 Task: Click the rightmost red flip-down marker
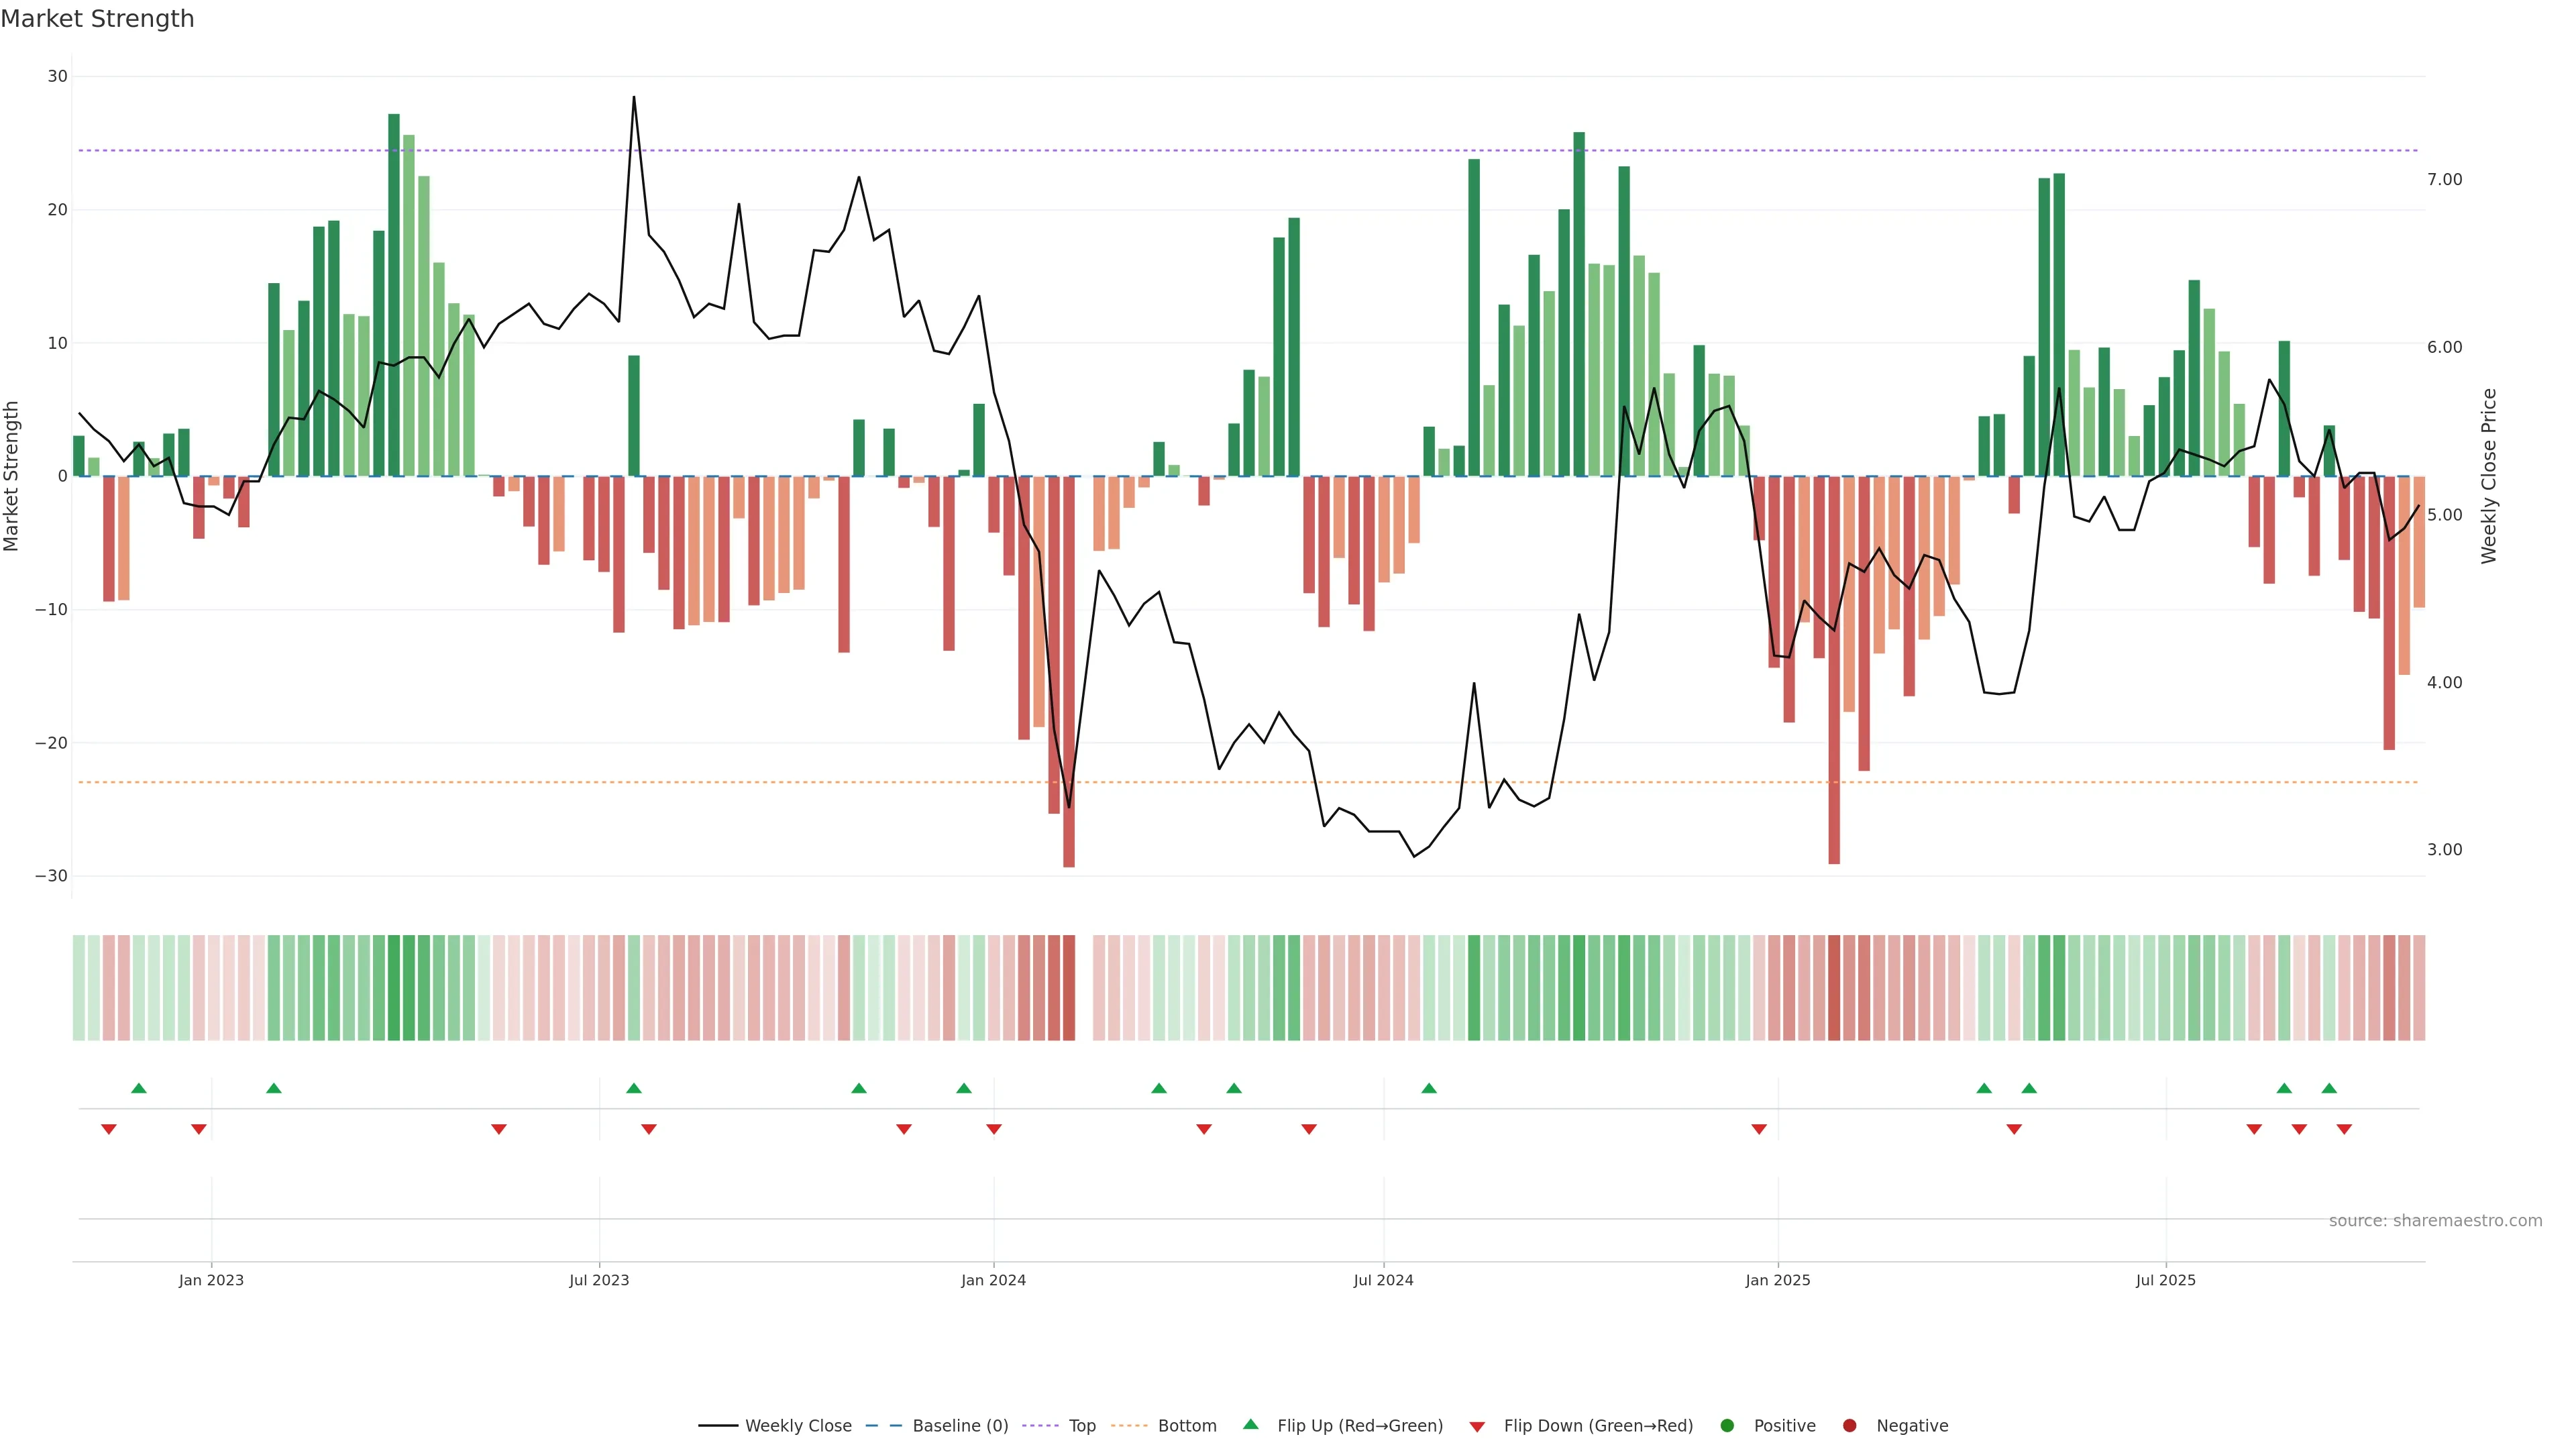[2344, 1129]
